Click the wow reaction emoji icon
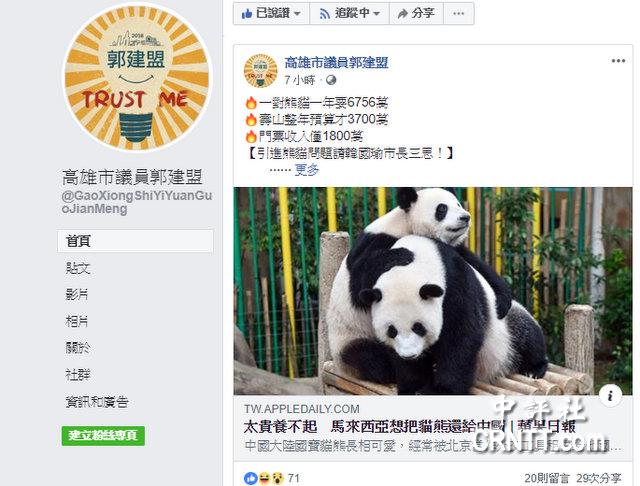Viewport: 640px width, 486px height. [278, 478]
